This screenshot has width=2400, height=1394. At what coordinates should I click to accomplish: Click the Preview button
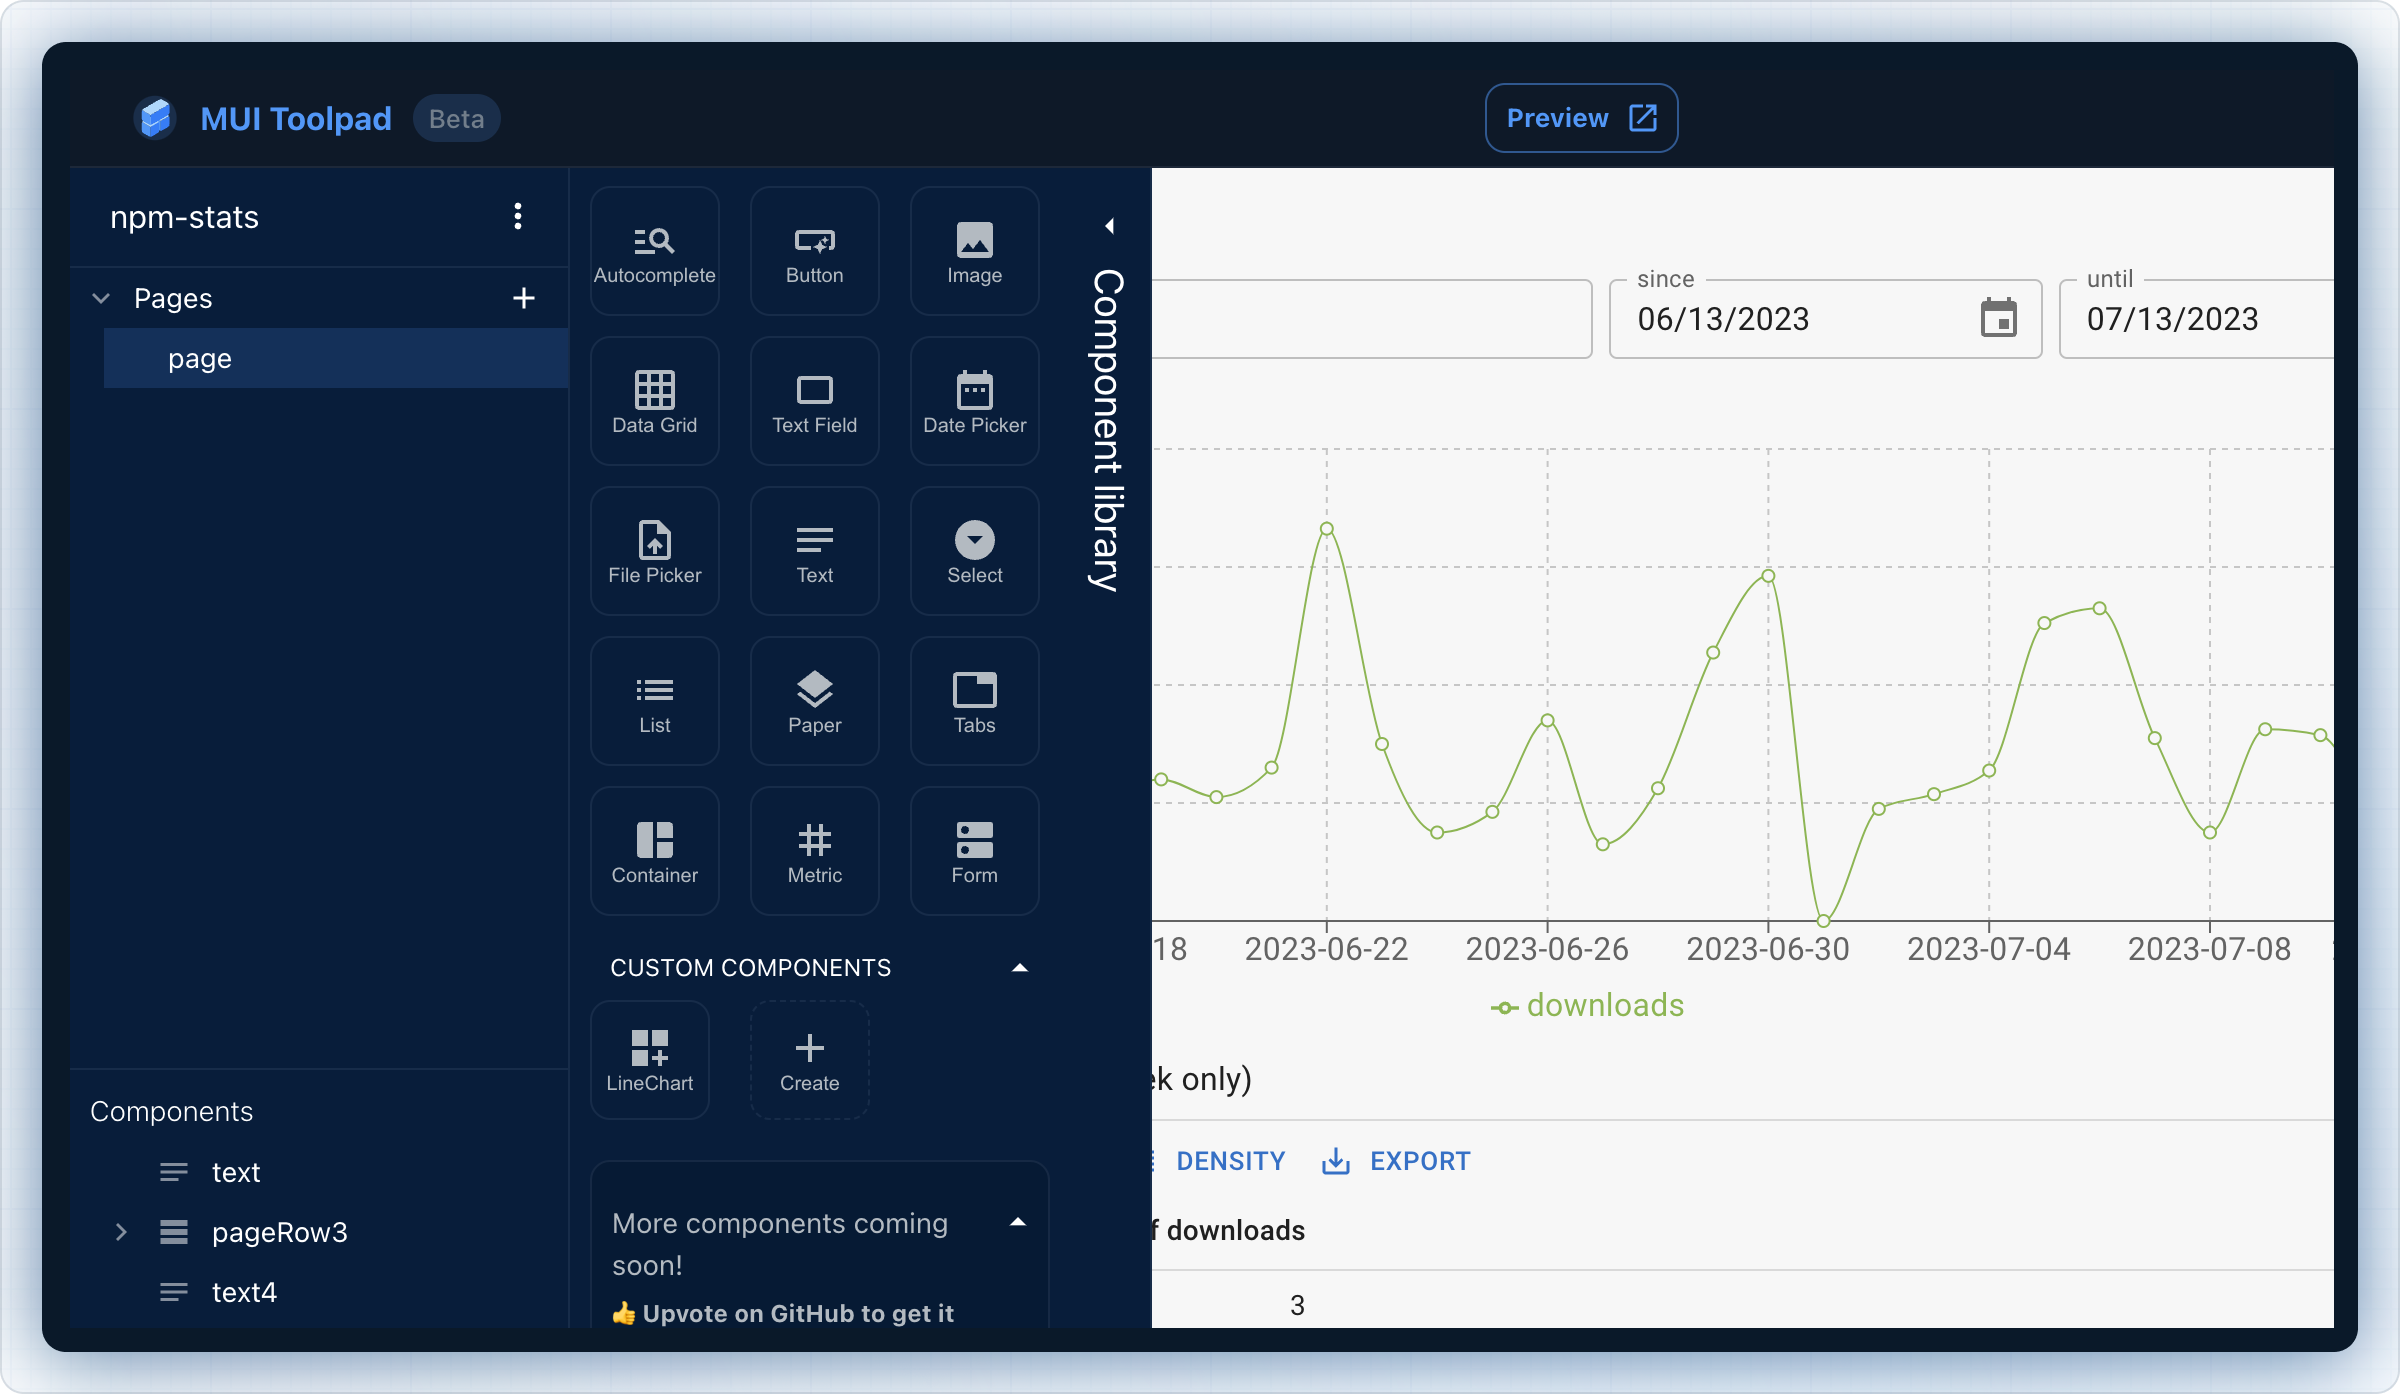point(1579,118)
